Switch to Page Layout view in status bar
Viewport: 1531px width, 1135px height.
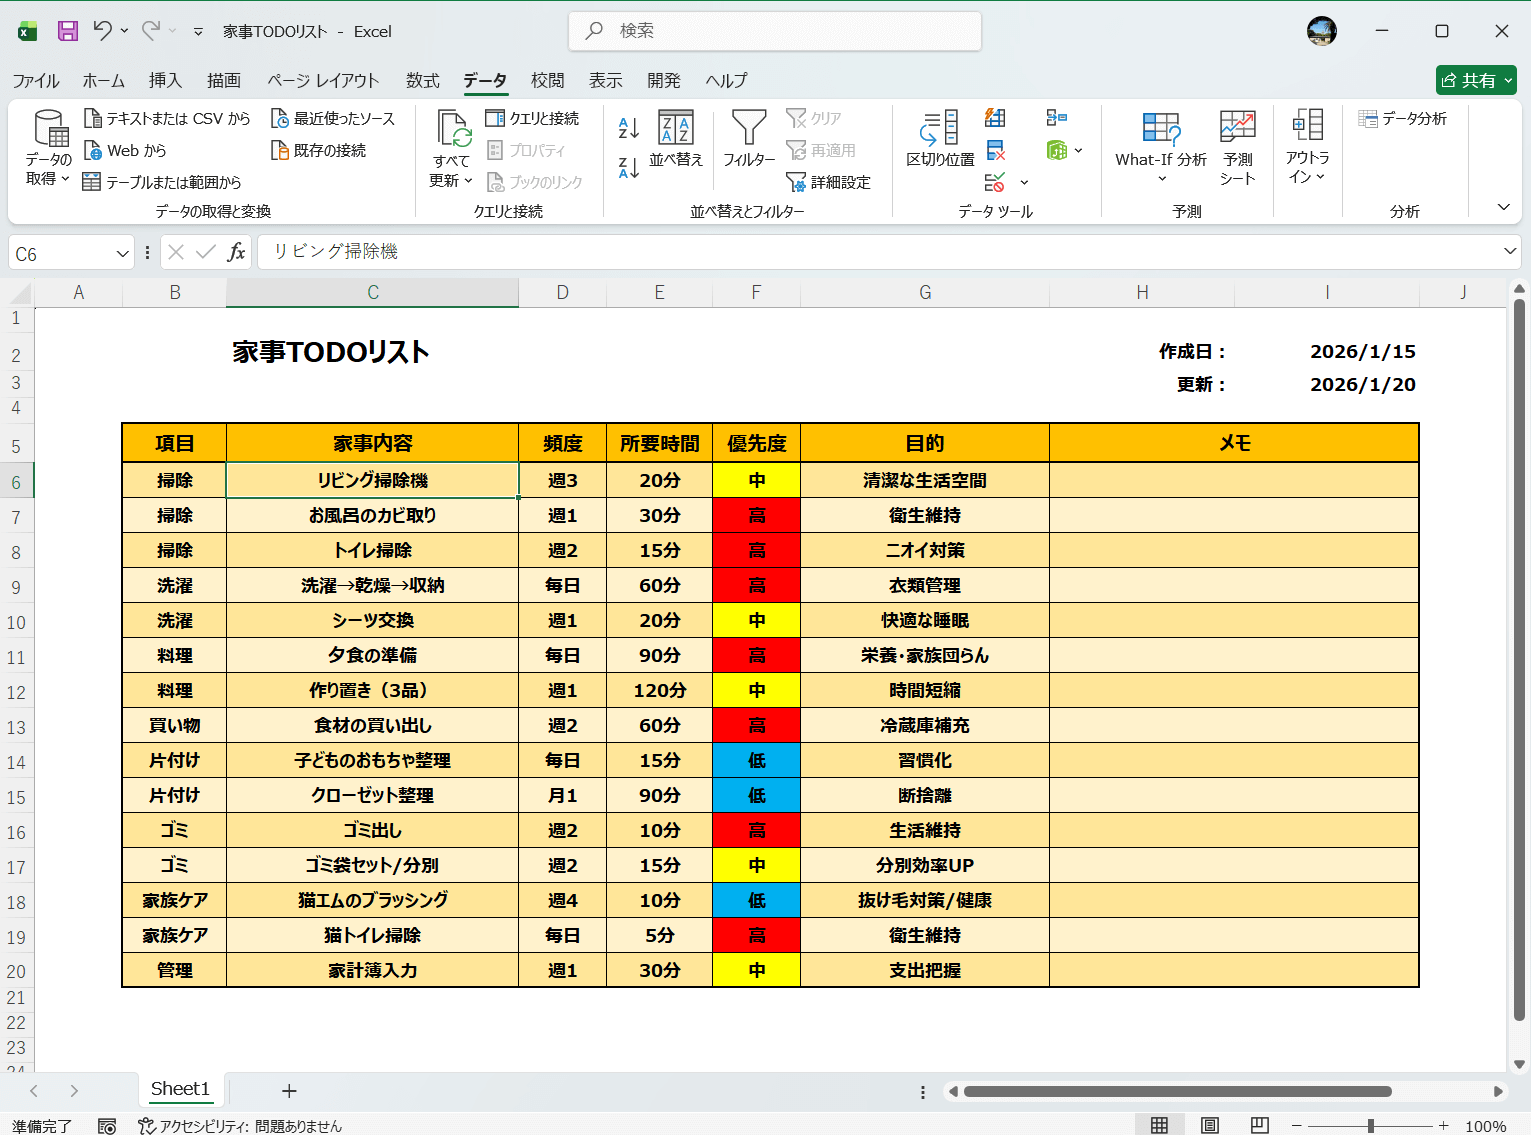1210,1125
